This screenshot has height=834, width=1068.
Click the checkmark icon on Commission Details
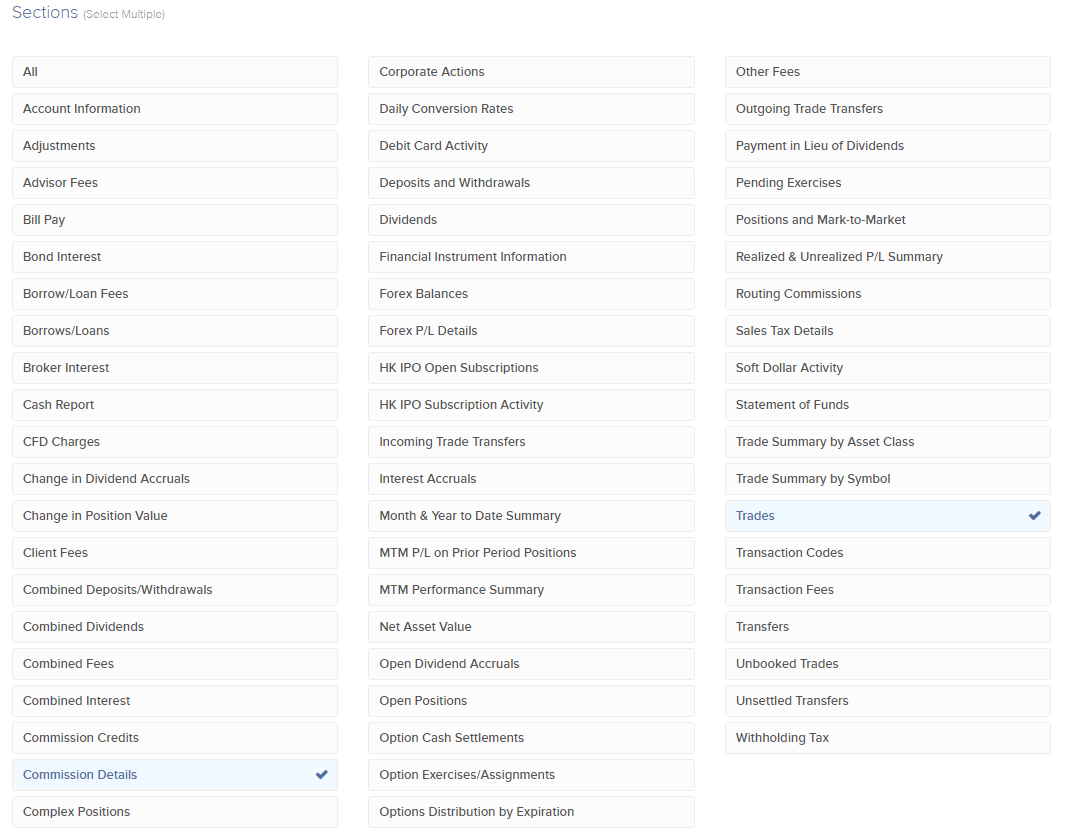(321, 775)
